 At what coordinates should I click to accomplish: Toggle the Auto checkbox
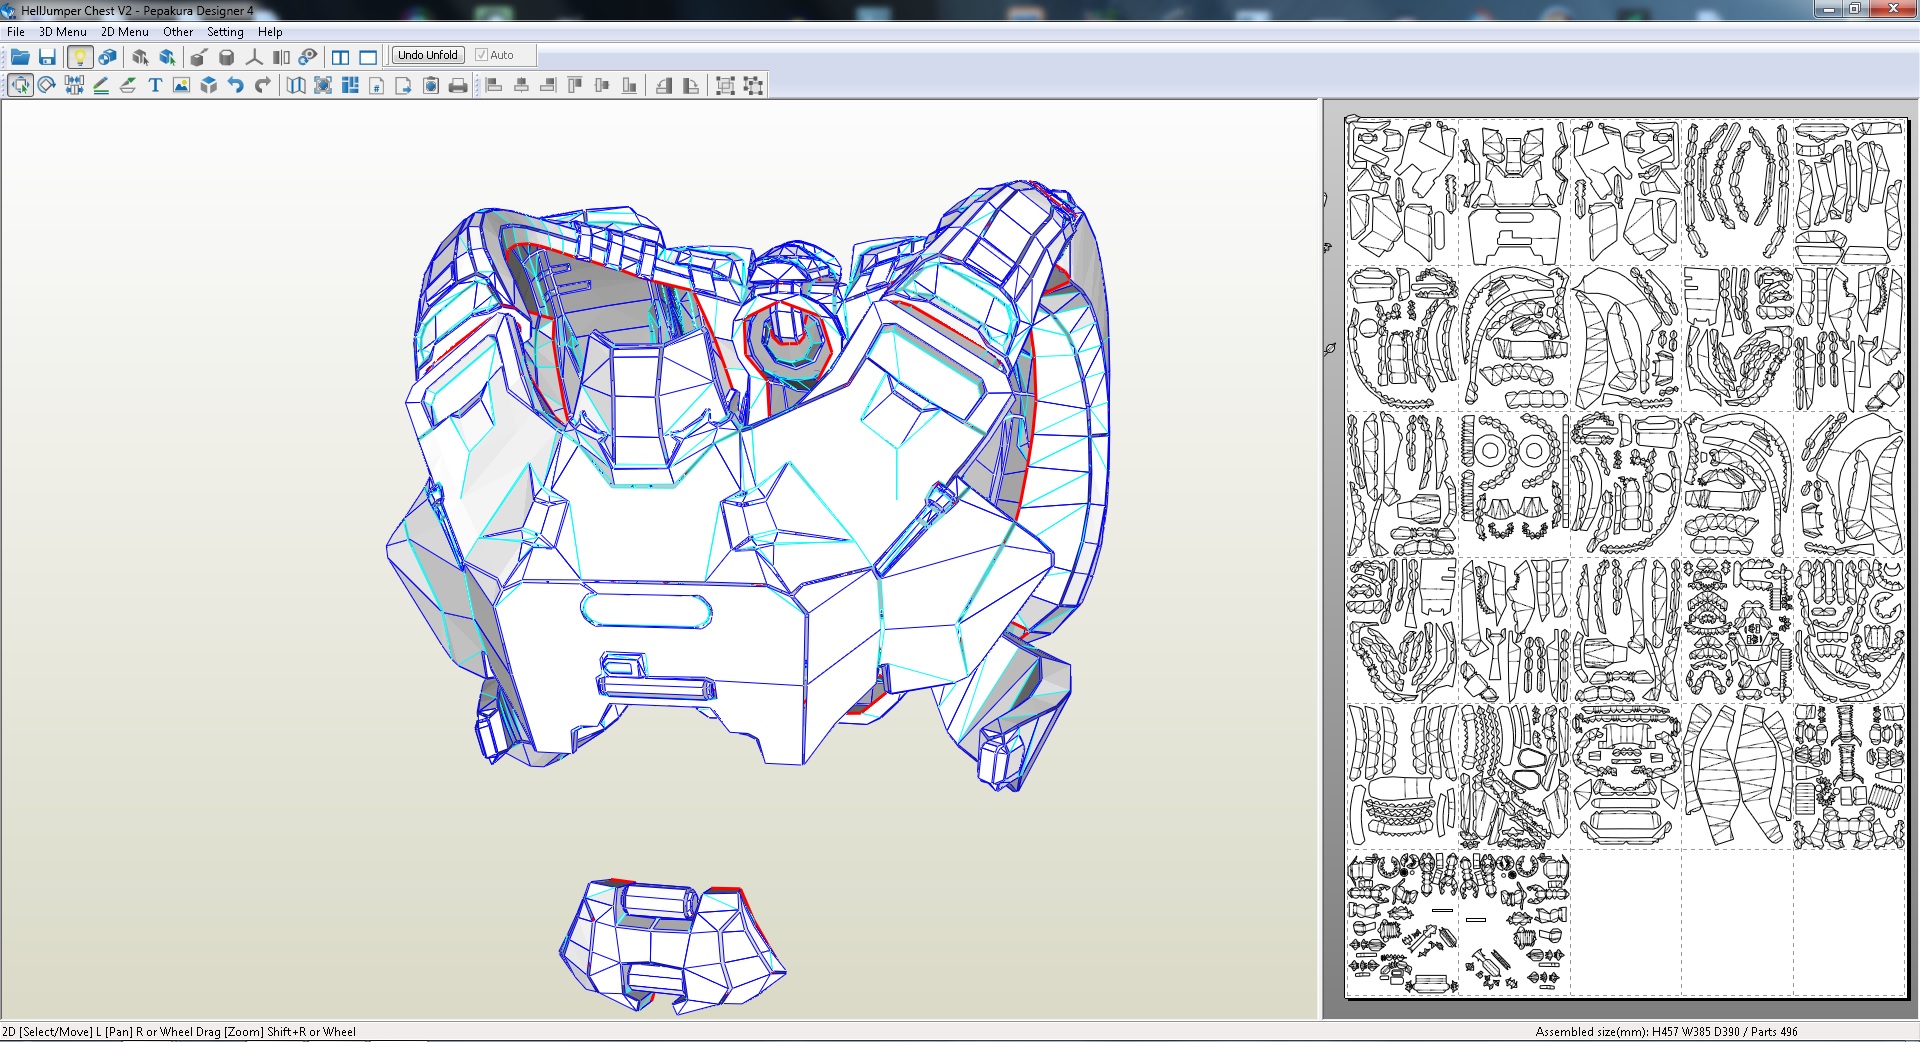(x=481, y=55)
